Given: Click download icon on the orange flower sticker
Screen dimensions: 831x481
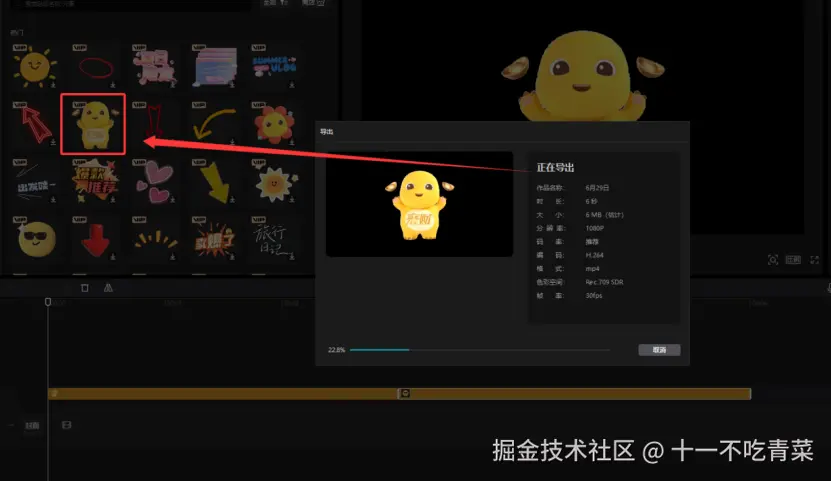Looking at the screenshot, I should pos(292,141).
